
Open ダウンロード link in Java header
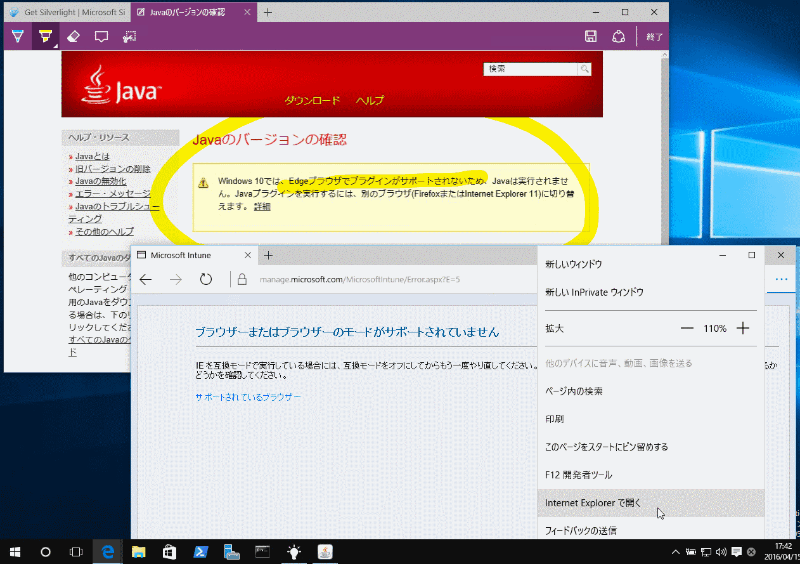312,100
